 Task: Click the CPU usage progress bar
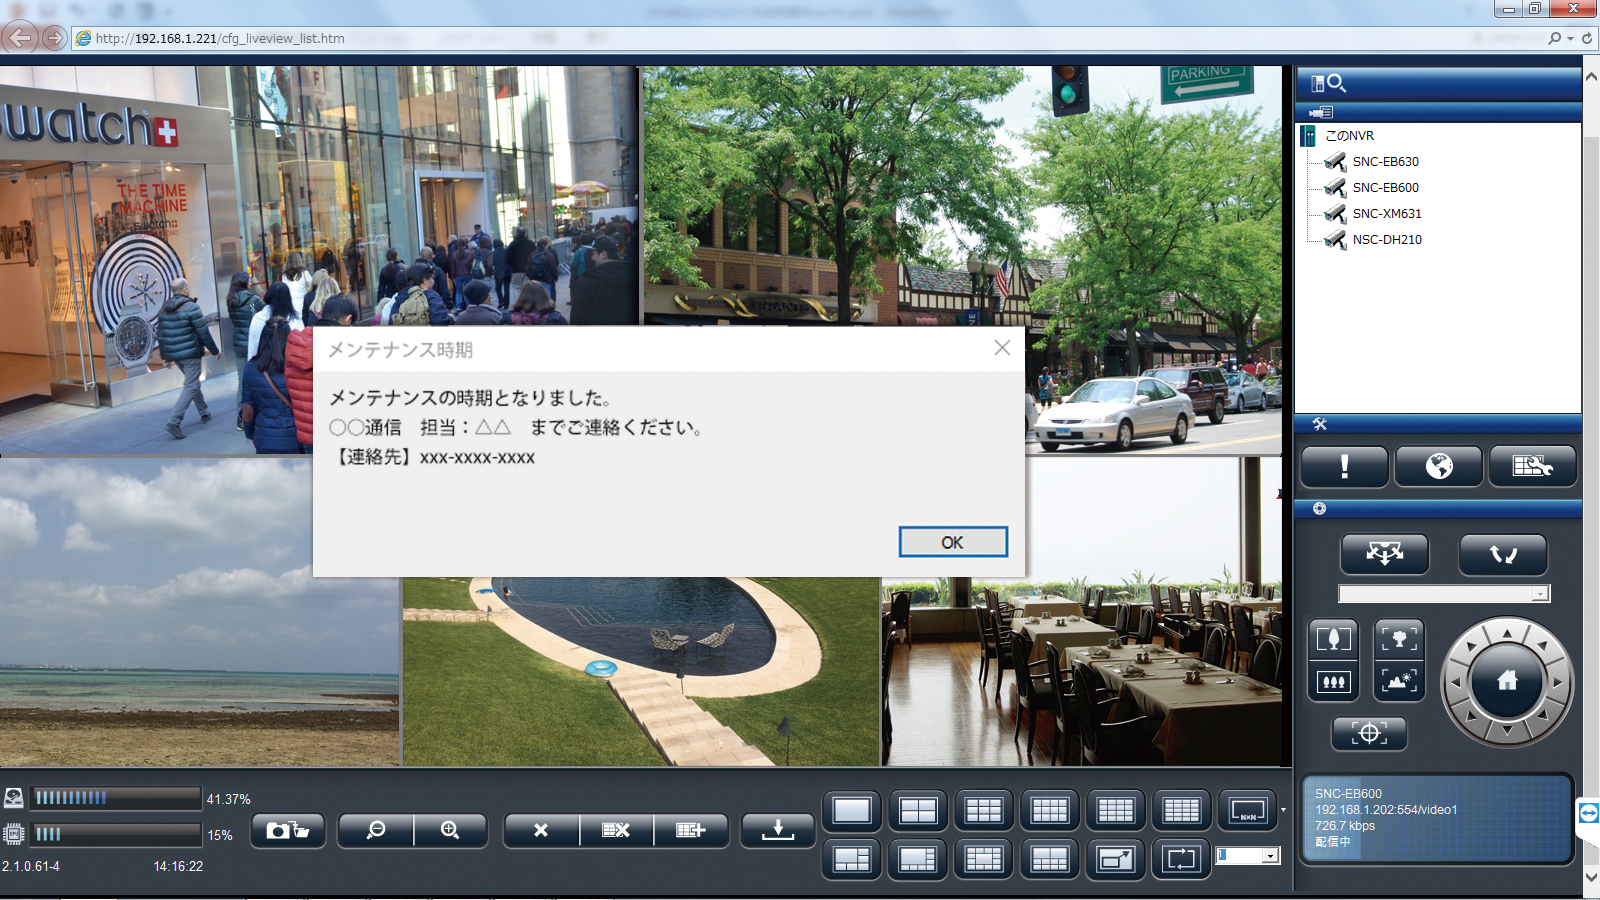[116, 833]
